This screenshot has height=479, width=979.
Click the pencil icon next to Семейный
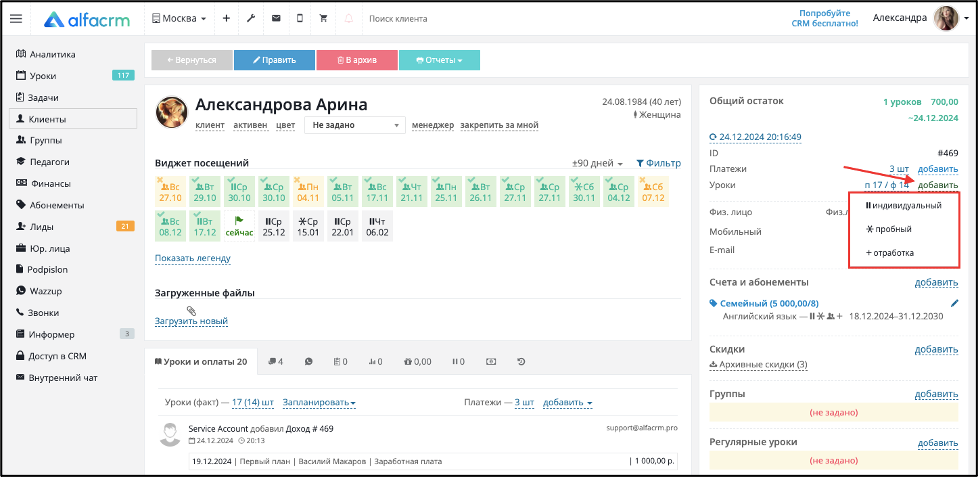953,304
